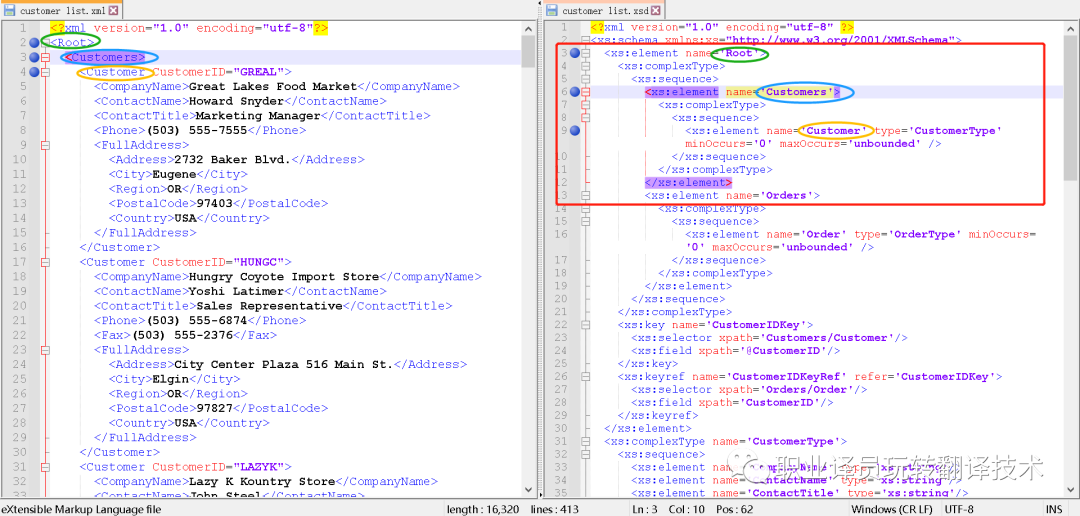This screenshot has height=516, width=1080.
Task: Toggle INS insert mode in status bar
Action: coord(1054,509)
